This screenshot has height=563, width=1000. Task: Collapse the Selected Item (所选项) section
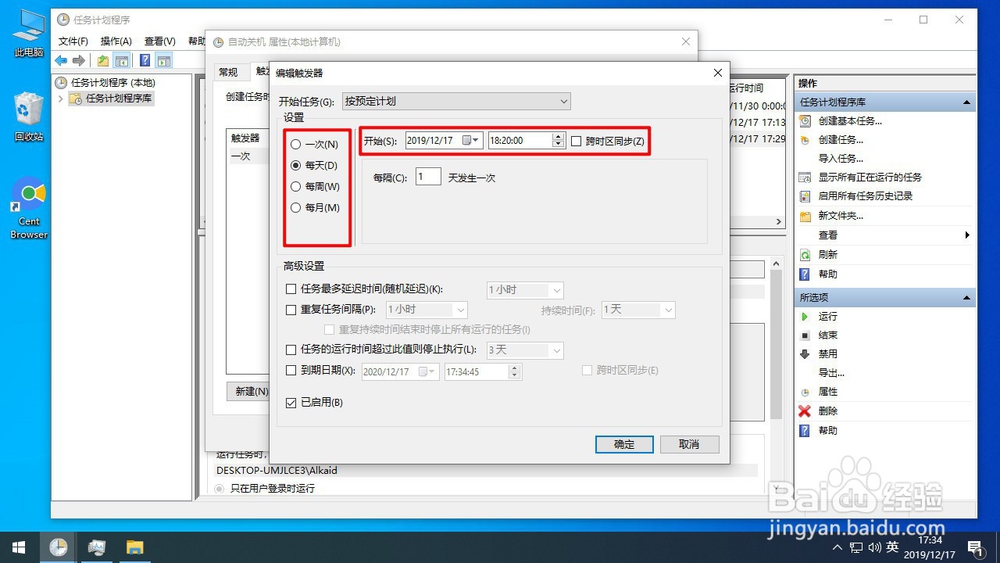pyautogui.click(x=967, y=298)
